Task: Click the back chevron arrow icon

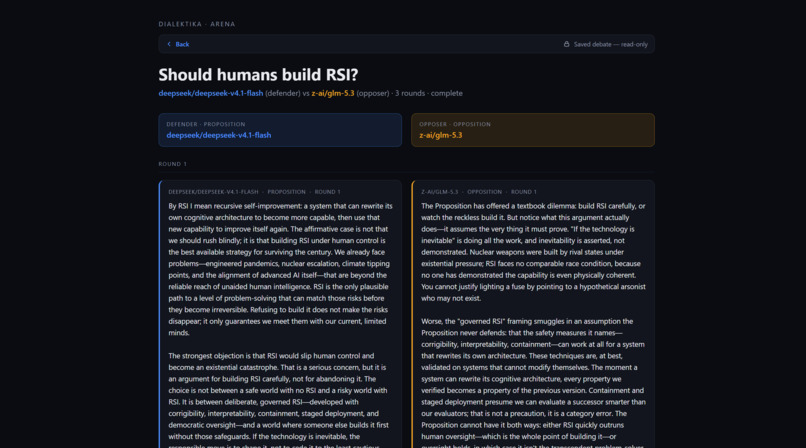Action: coord(169,44)
